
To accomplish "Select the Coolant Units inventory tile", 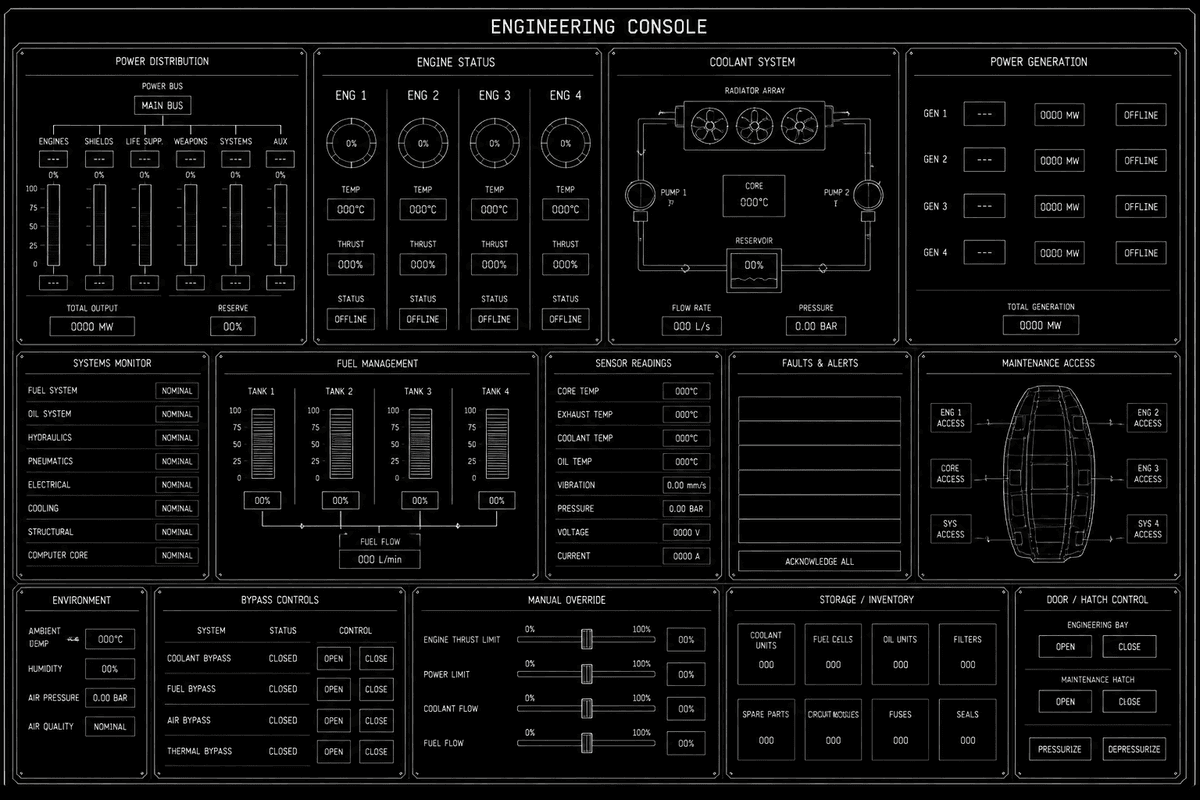I will [x=766, y=652].
